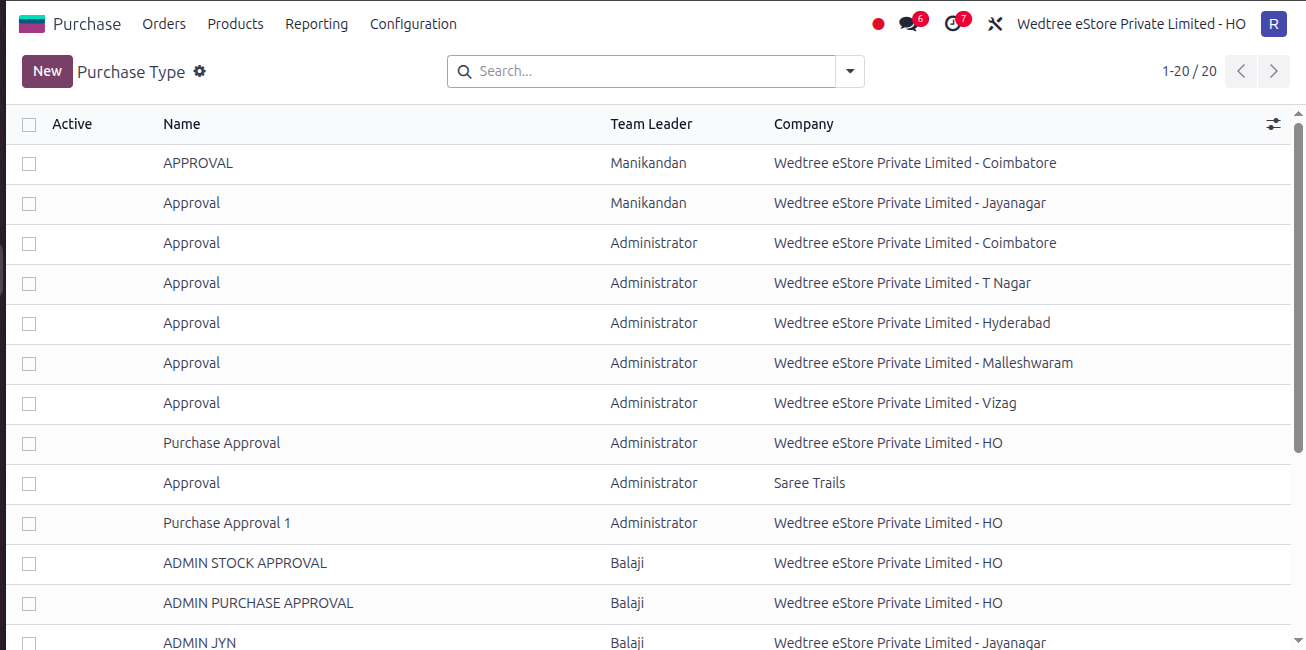Create a New purchase type
Image resolution: width=1306 pixels, height=650 pixels.
click(x=47, y=71)
